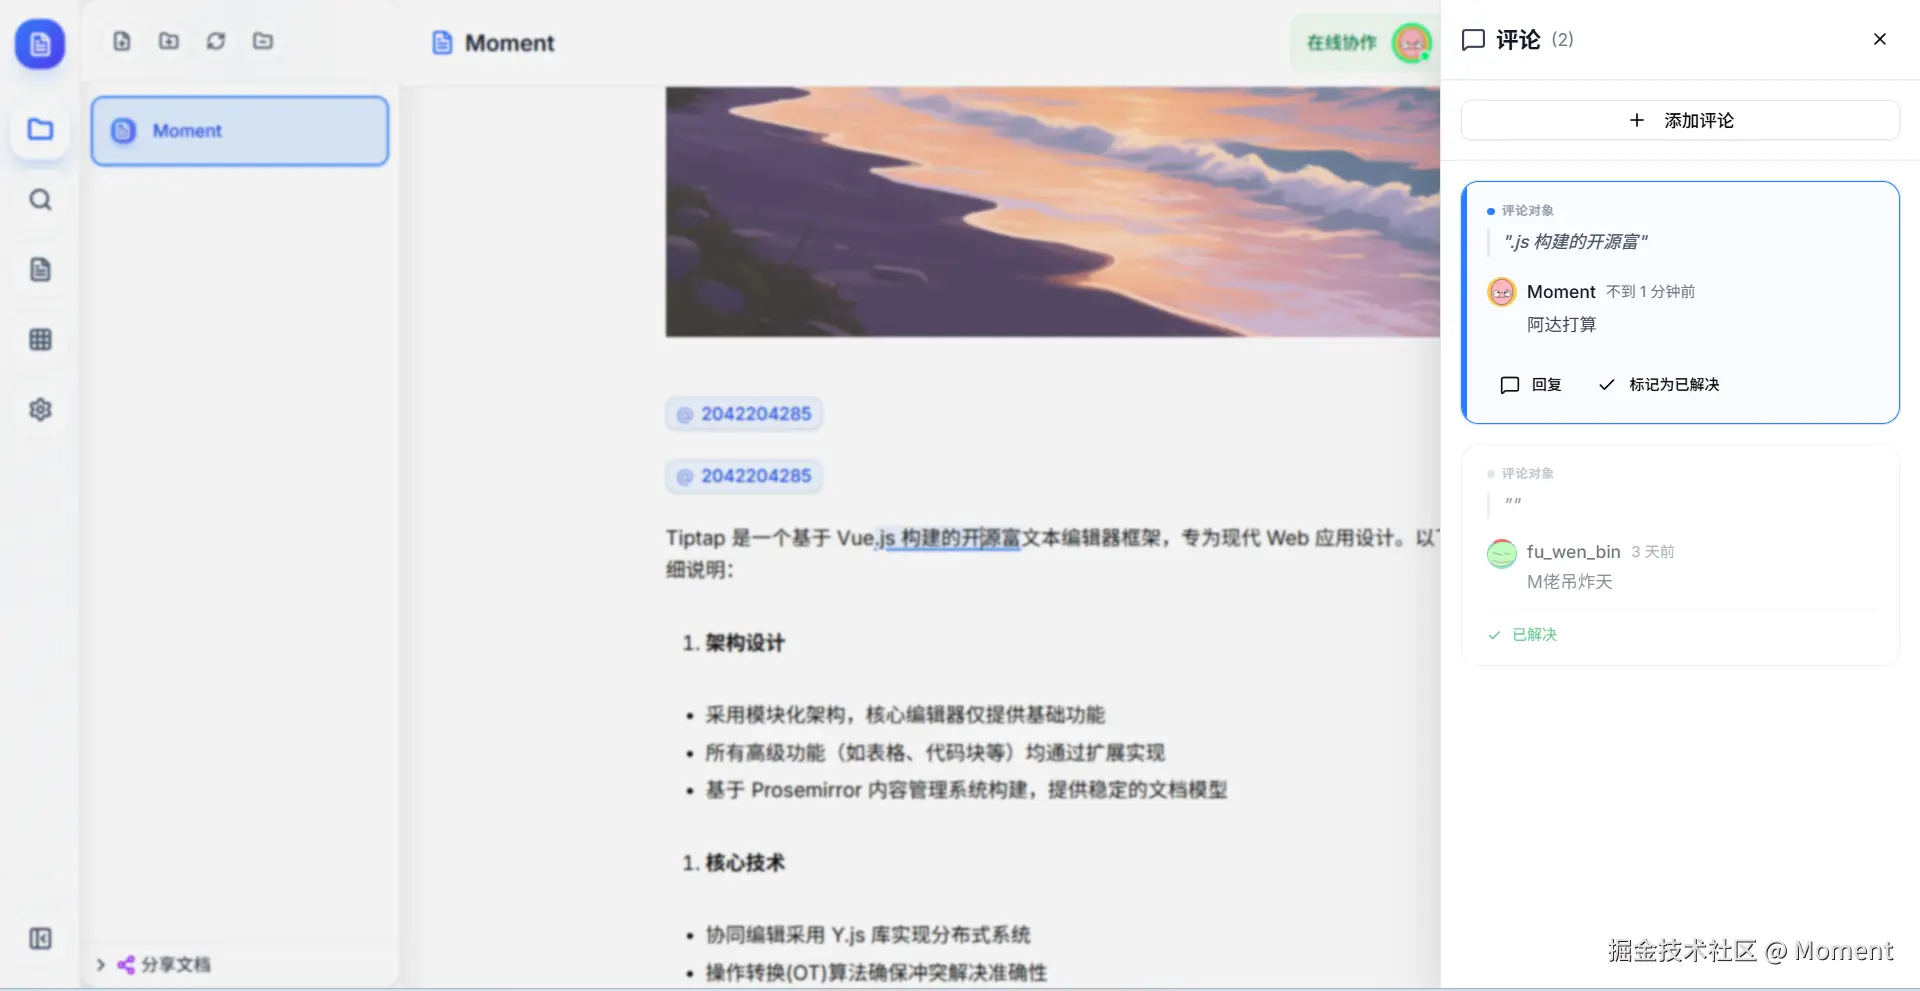Click Moment's avatar in the comment thread
Image resolution: width=1920 pixels, height=991 pixels.
click(1501, 291)
